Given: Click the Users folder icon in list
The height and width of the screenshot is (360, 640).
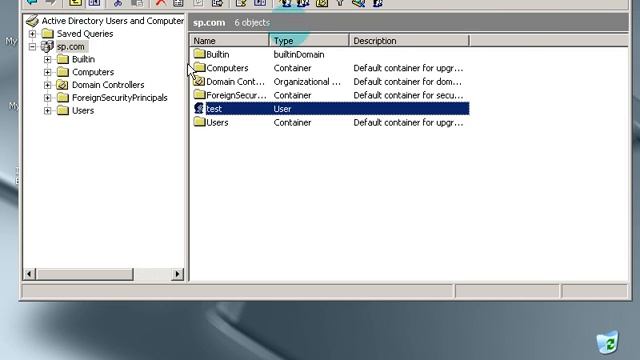Looking at the screenshot, I should coord(199,122).
